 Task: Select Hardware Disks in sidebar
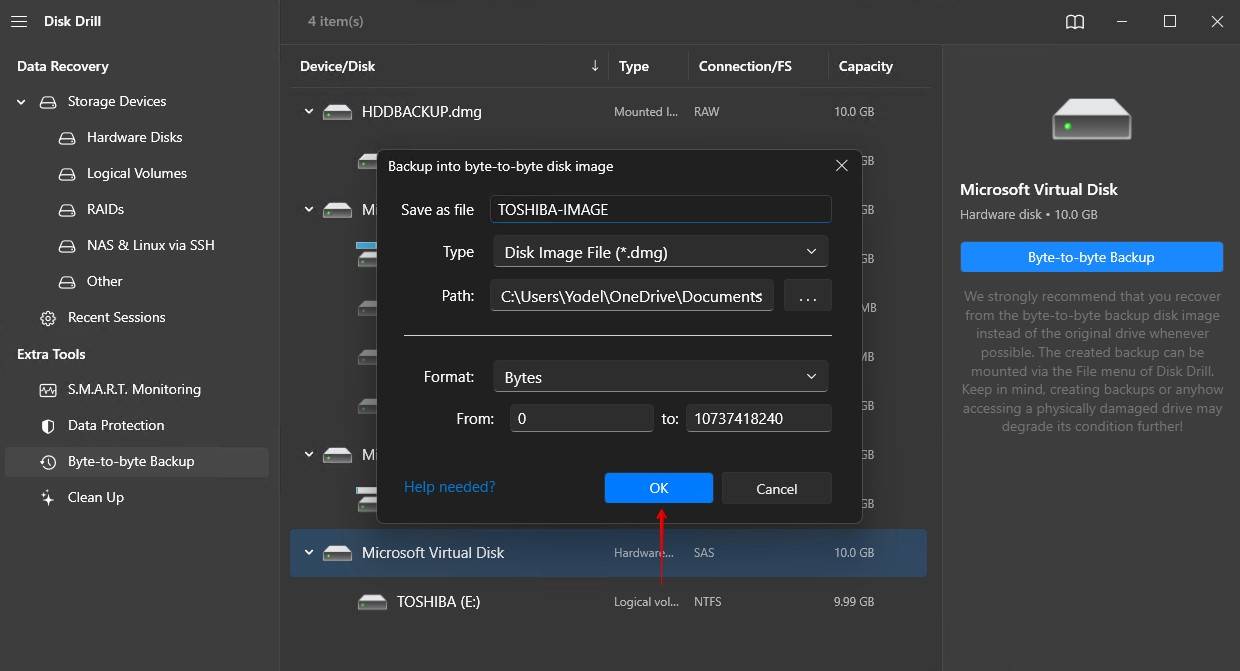(x=134, y=137)
